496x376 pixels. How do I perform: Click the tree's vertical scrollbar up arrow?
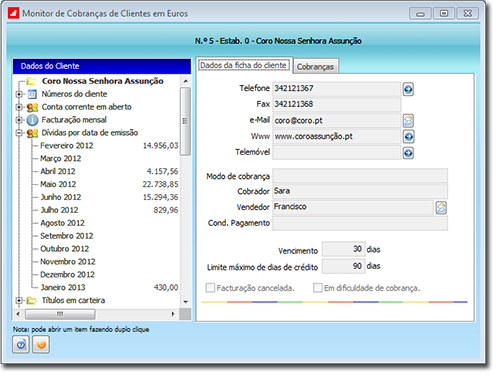pyautogui.click(x=186, y=81)
